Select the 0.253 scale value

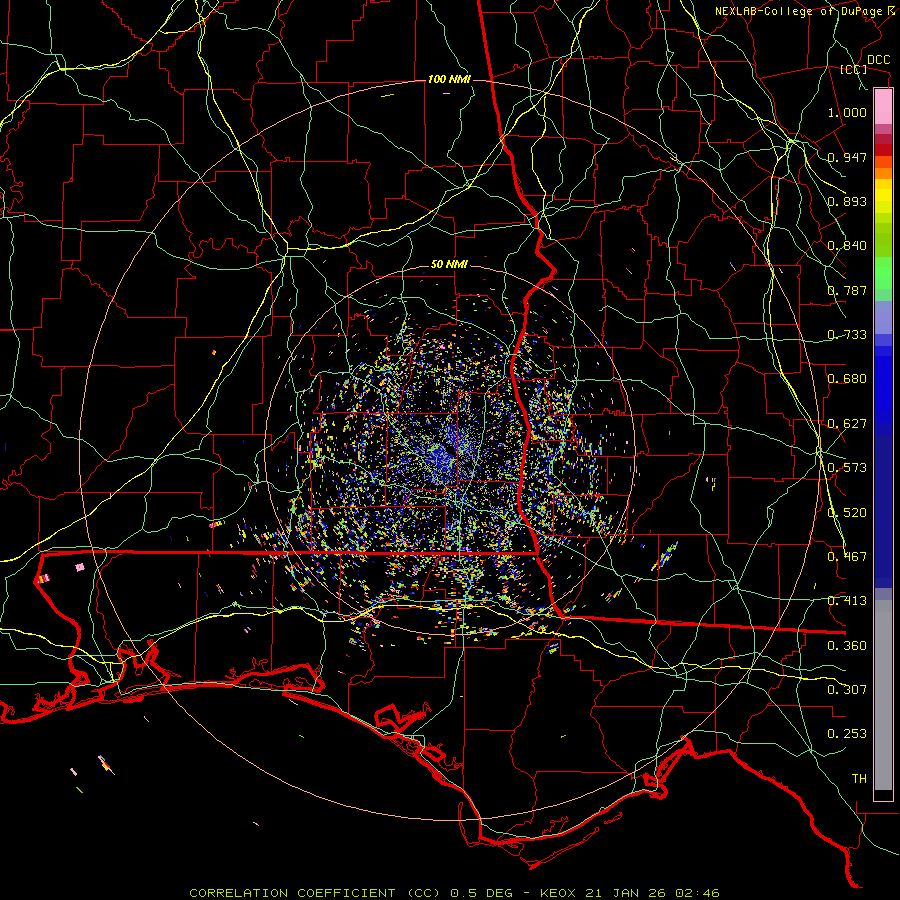coord(847,734)
